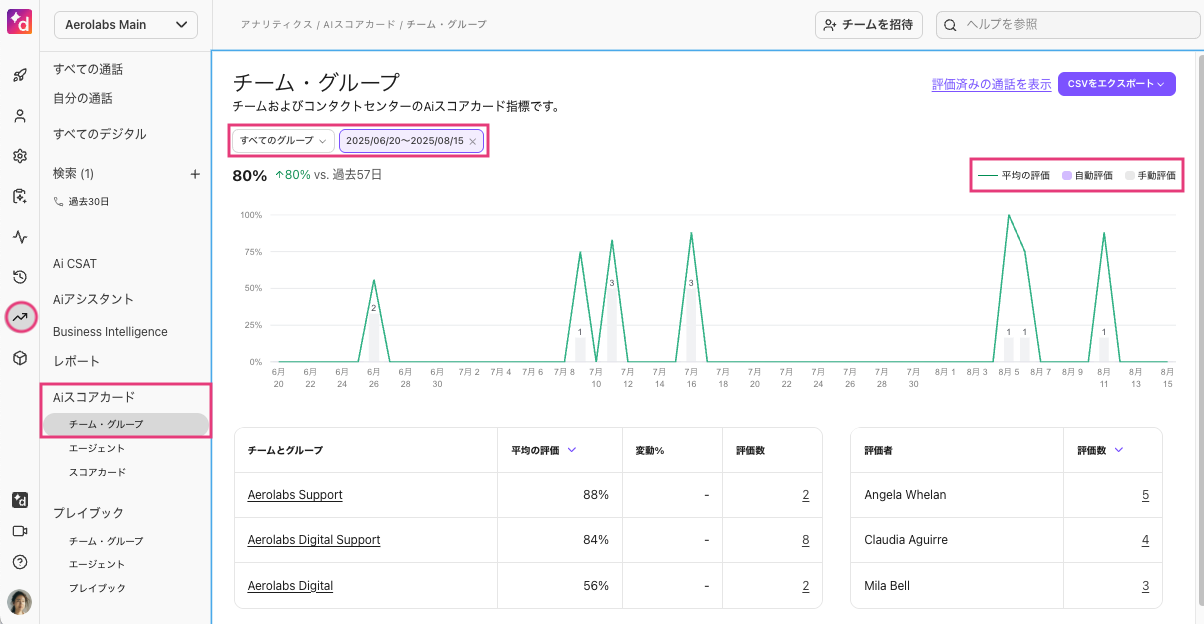The width and height of the screenshot is (1204, 624).
Task: Click the magnifier icon in help search
Action: [x=950, y=25]
